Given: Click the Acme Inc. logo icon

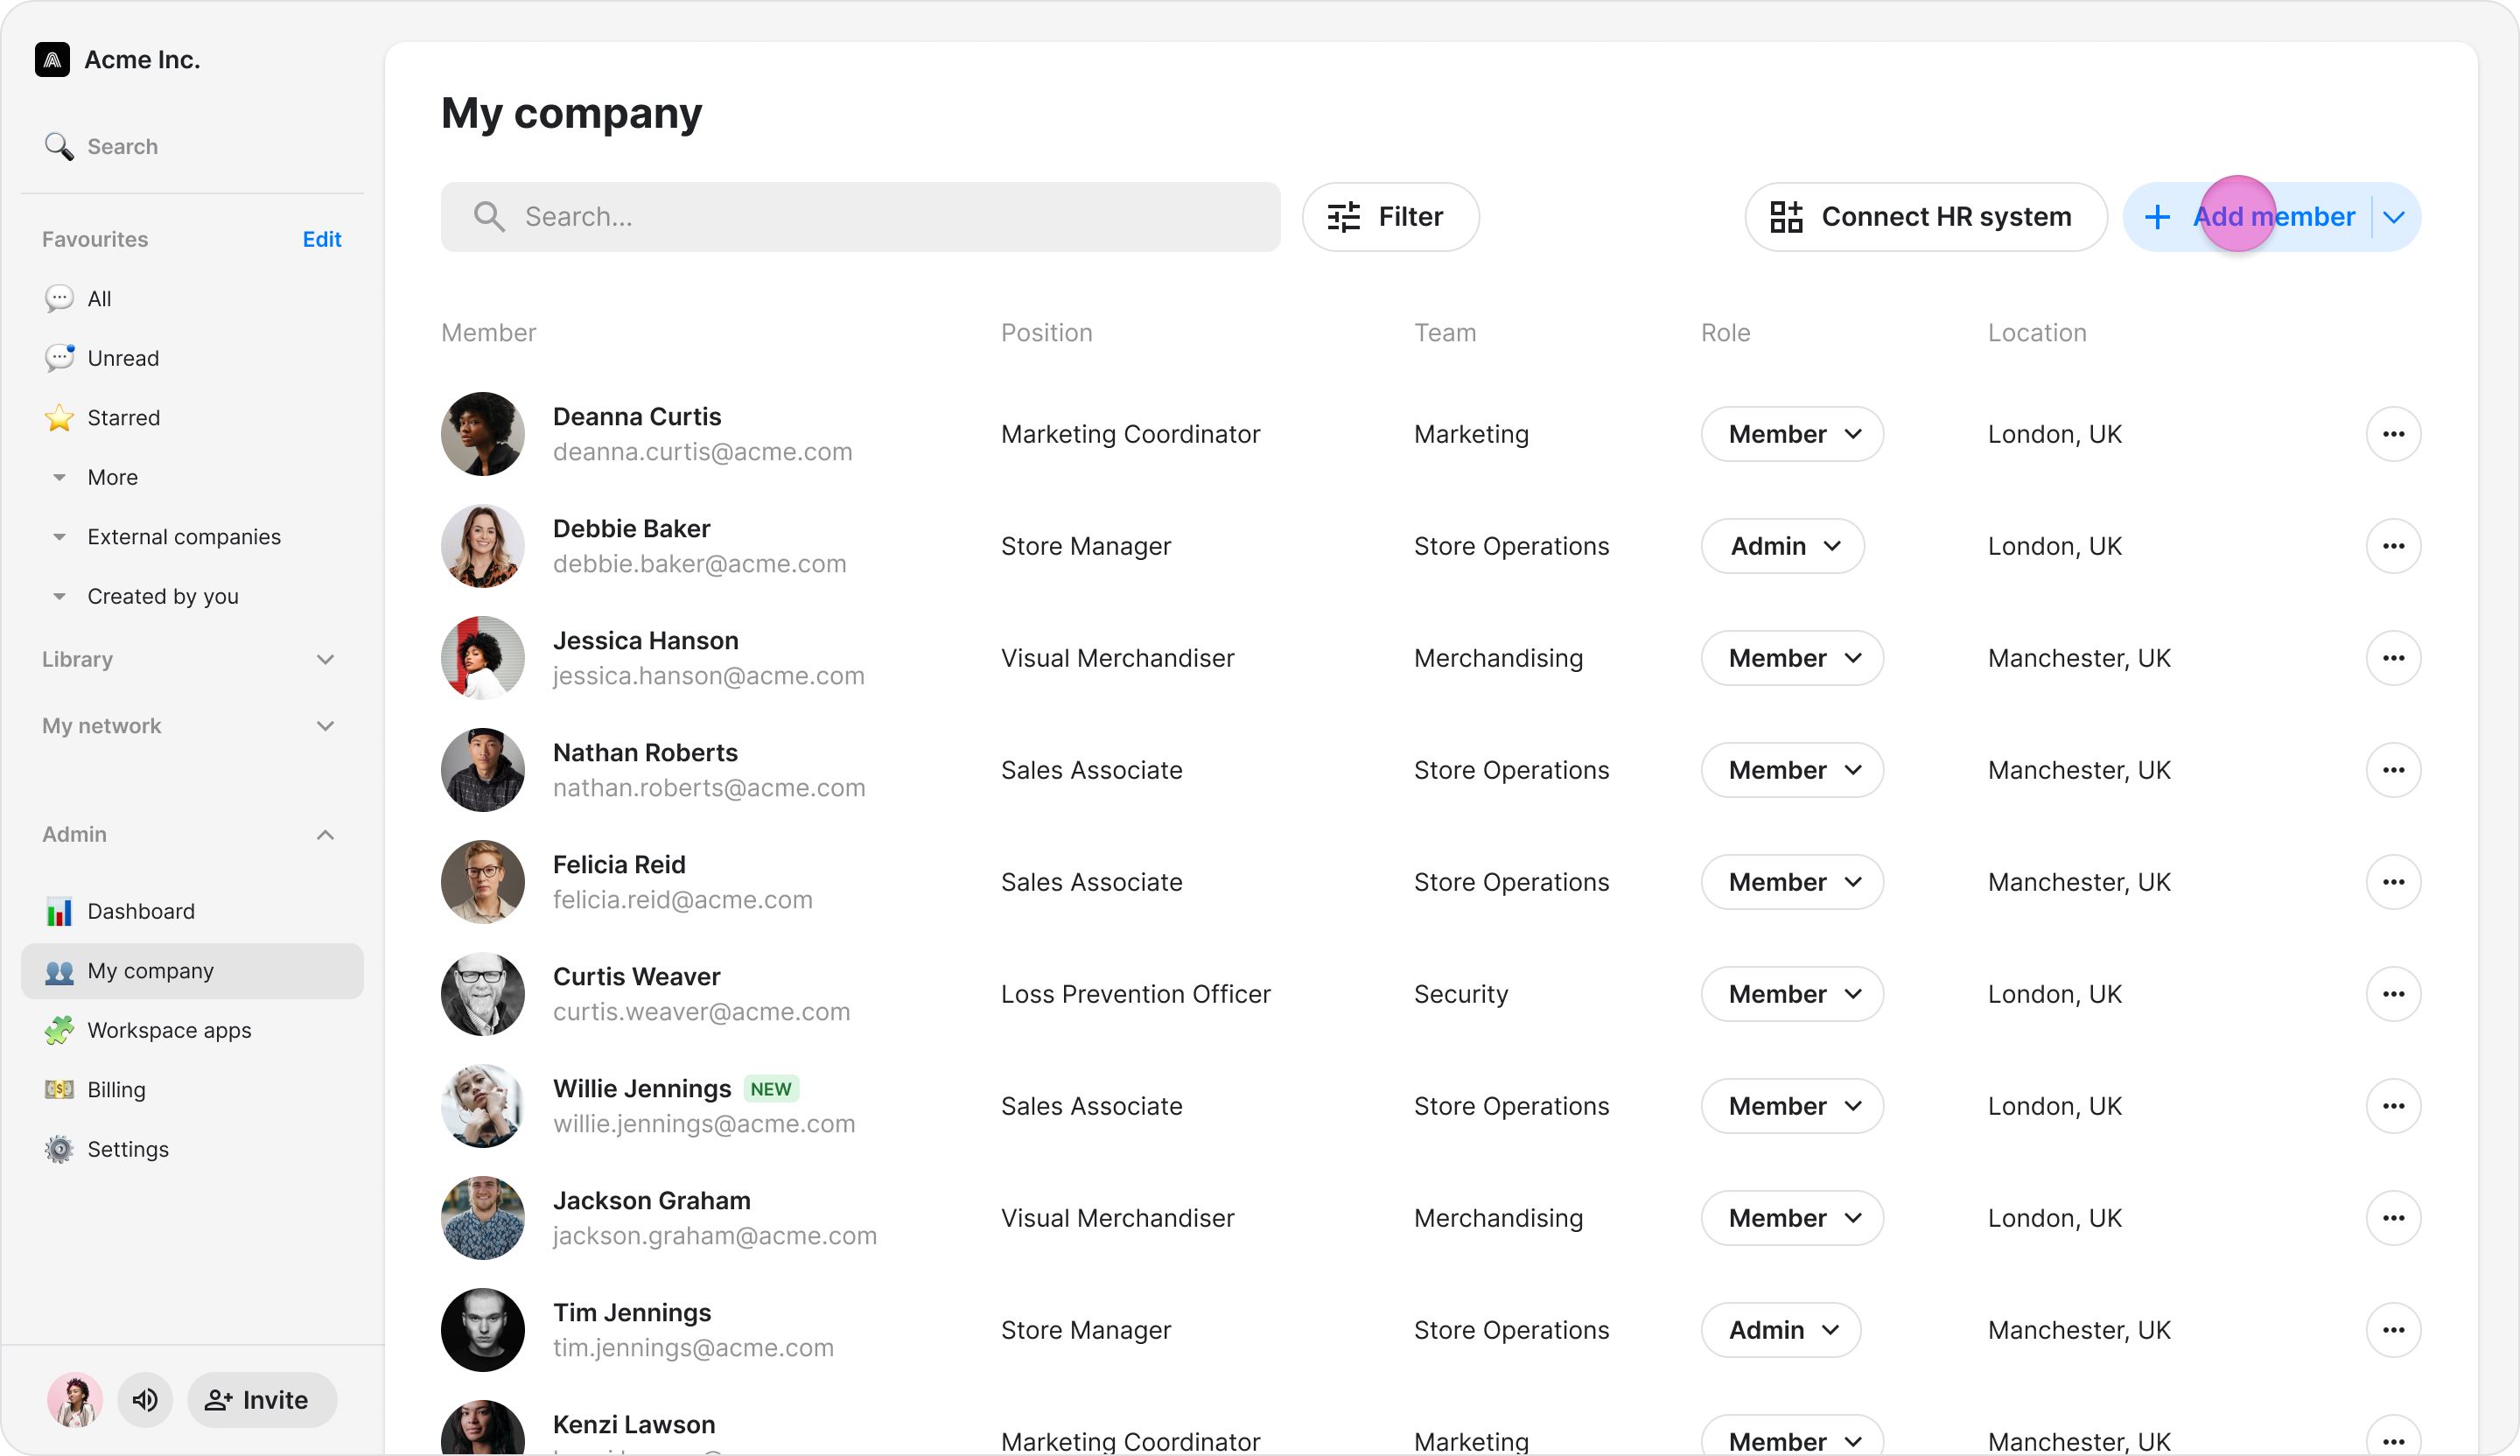Looking at the screenshot, I should click(x=52, y=60).
